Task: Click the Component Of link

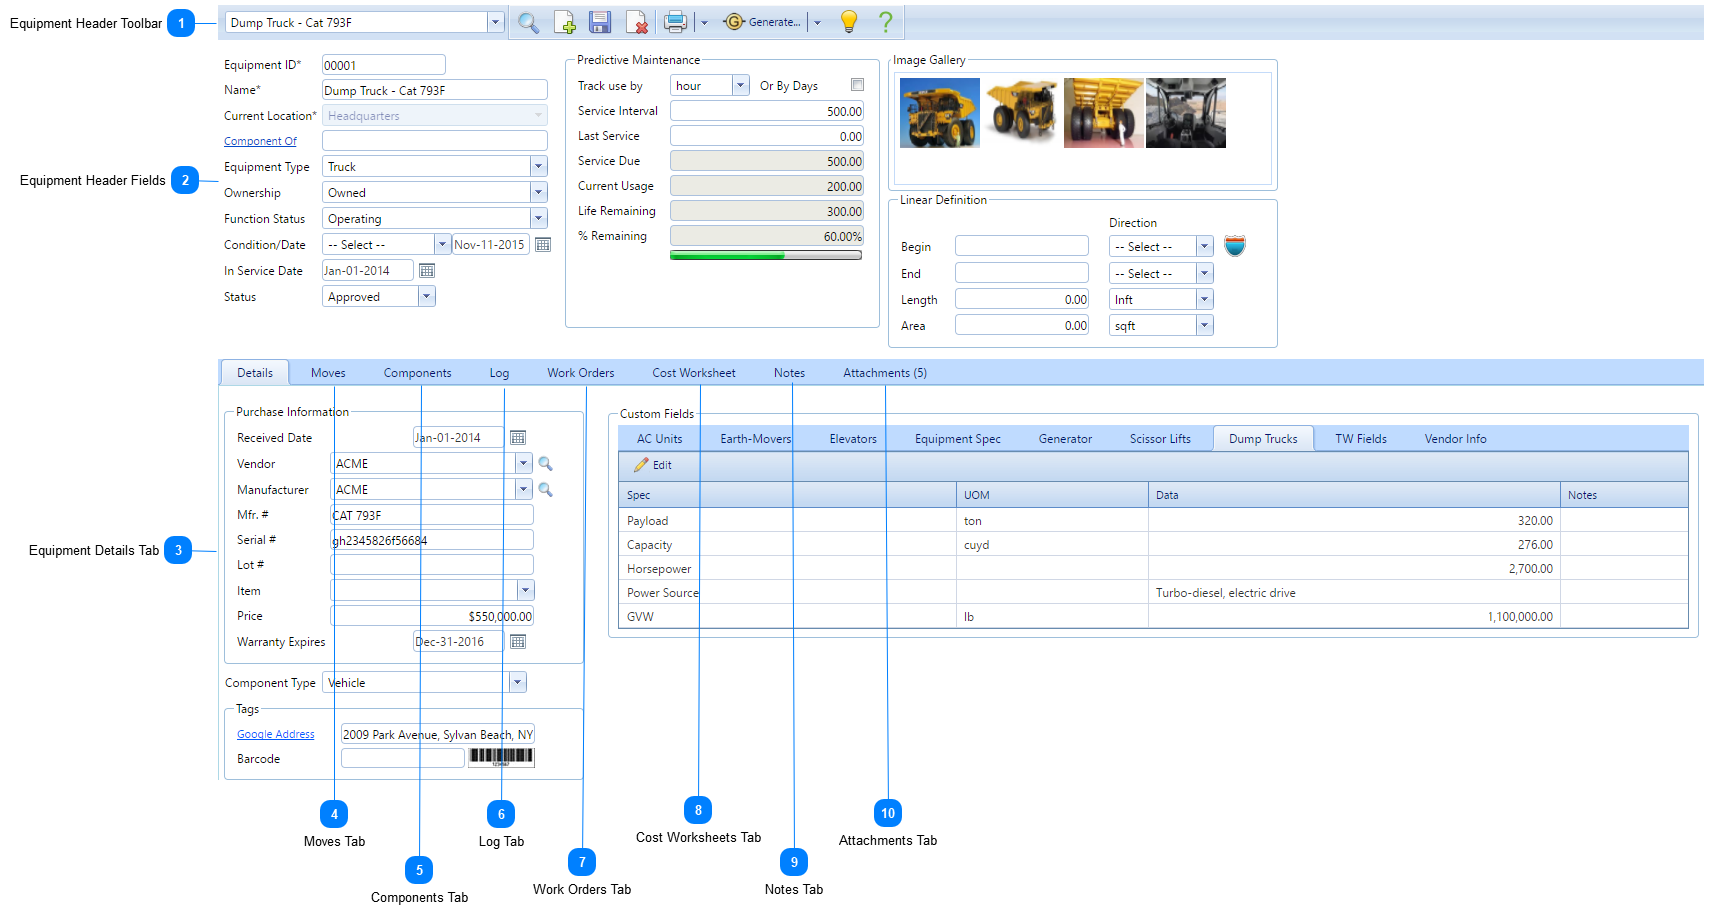Action: [260, 141]
